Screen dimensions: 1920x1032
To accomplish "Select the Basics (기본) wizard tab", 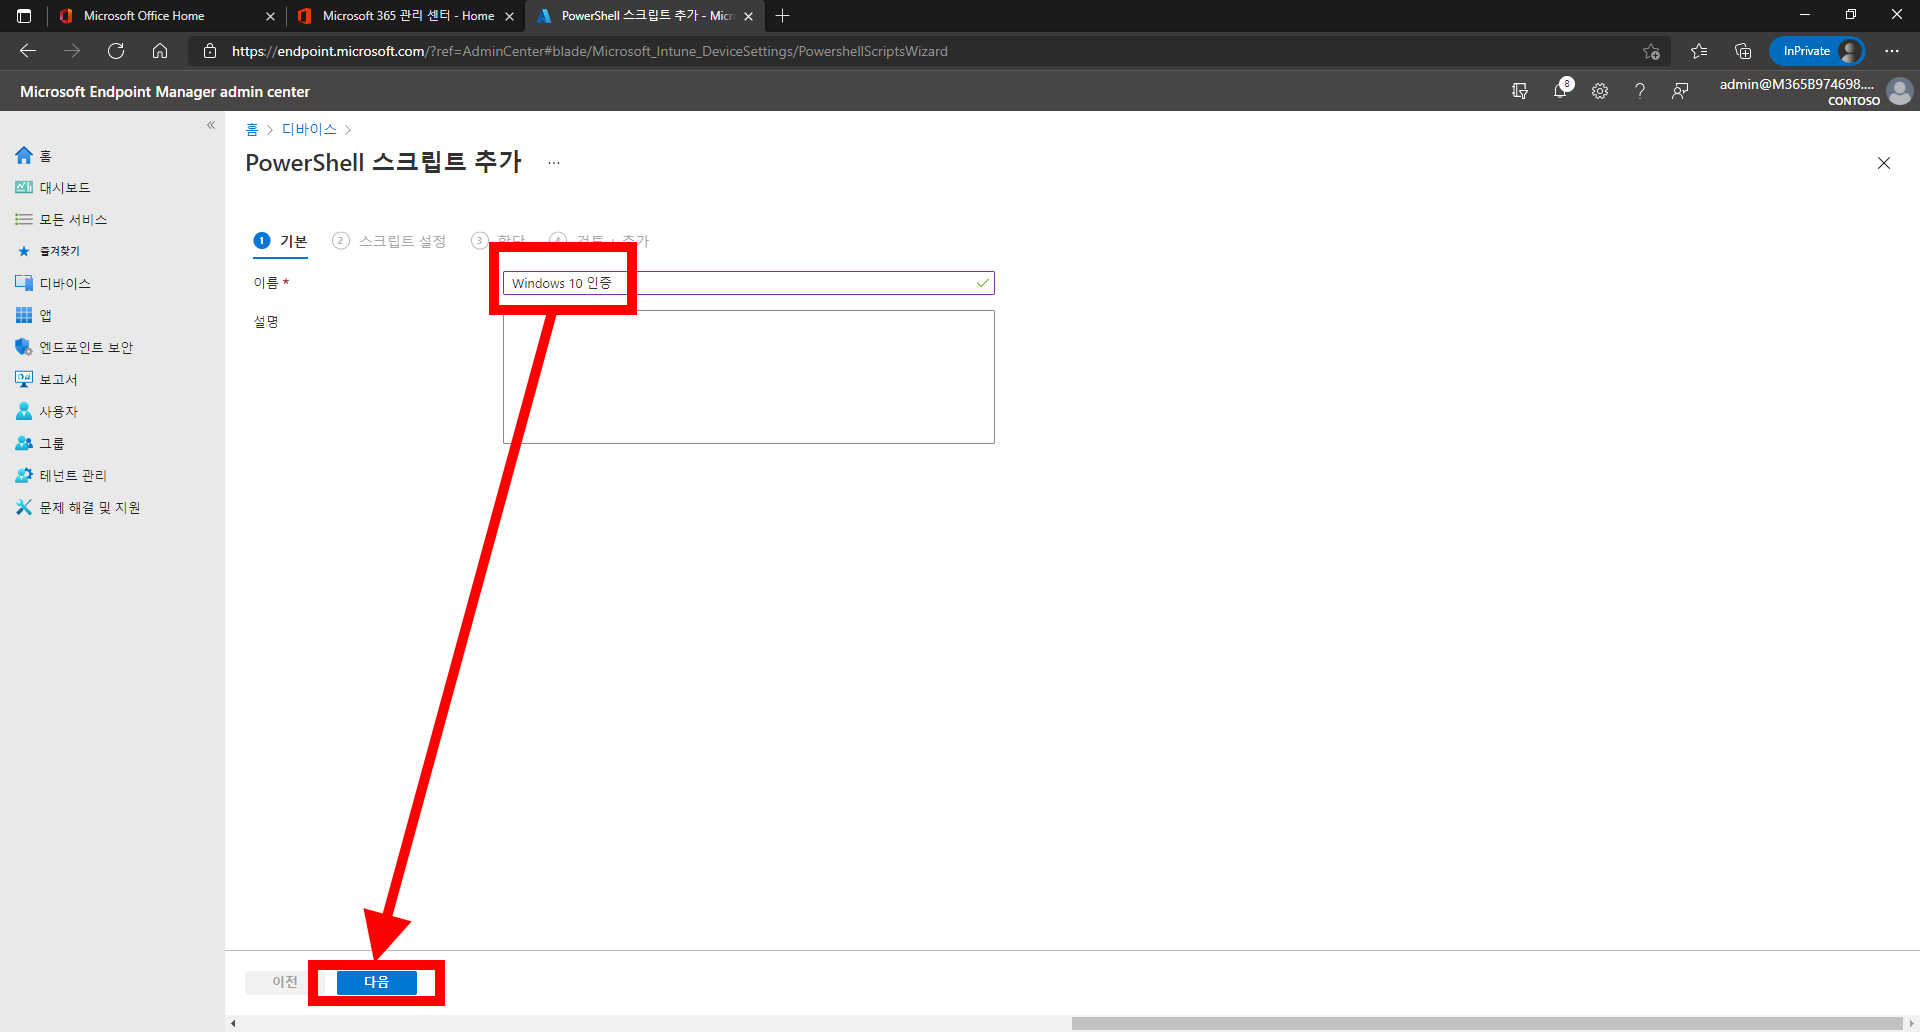I will [280, 241].
